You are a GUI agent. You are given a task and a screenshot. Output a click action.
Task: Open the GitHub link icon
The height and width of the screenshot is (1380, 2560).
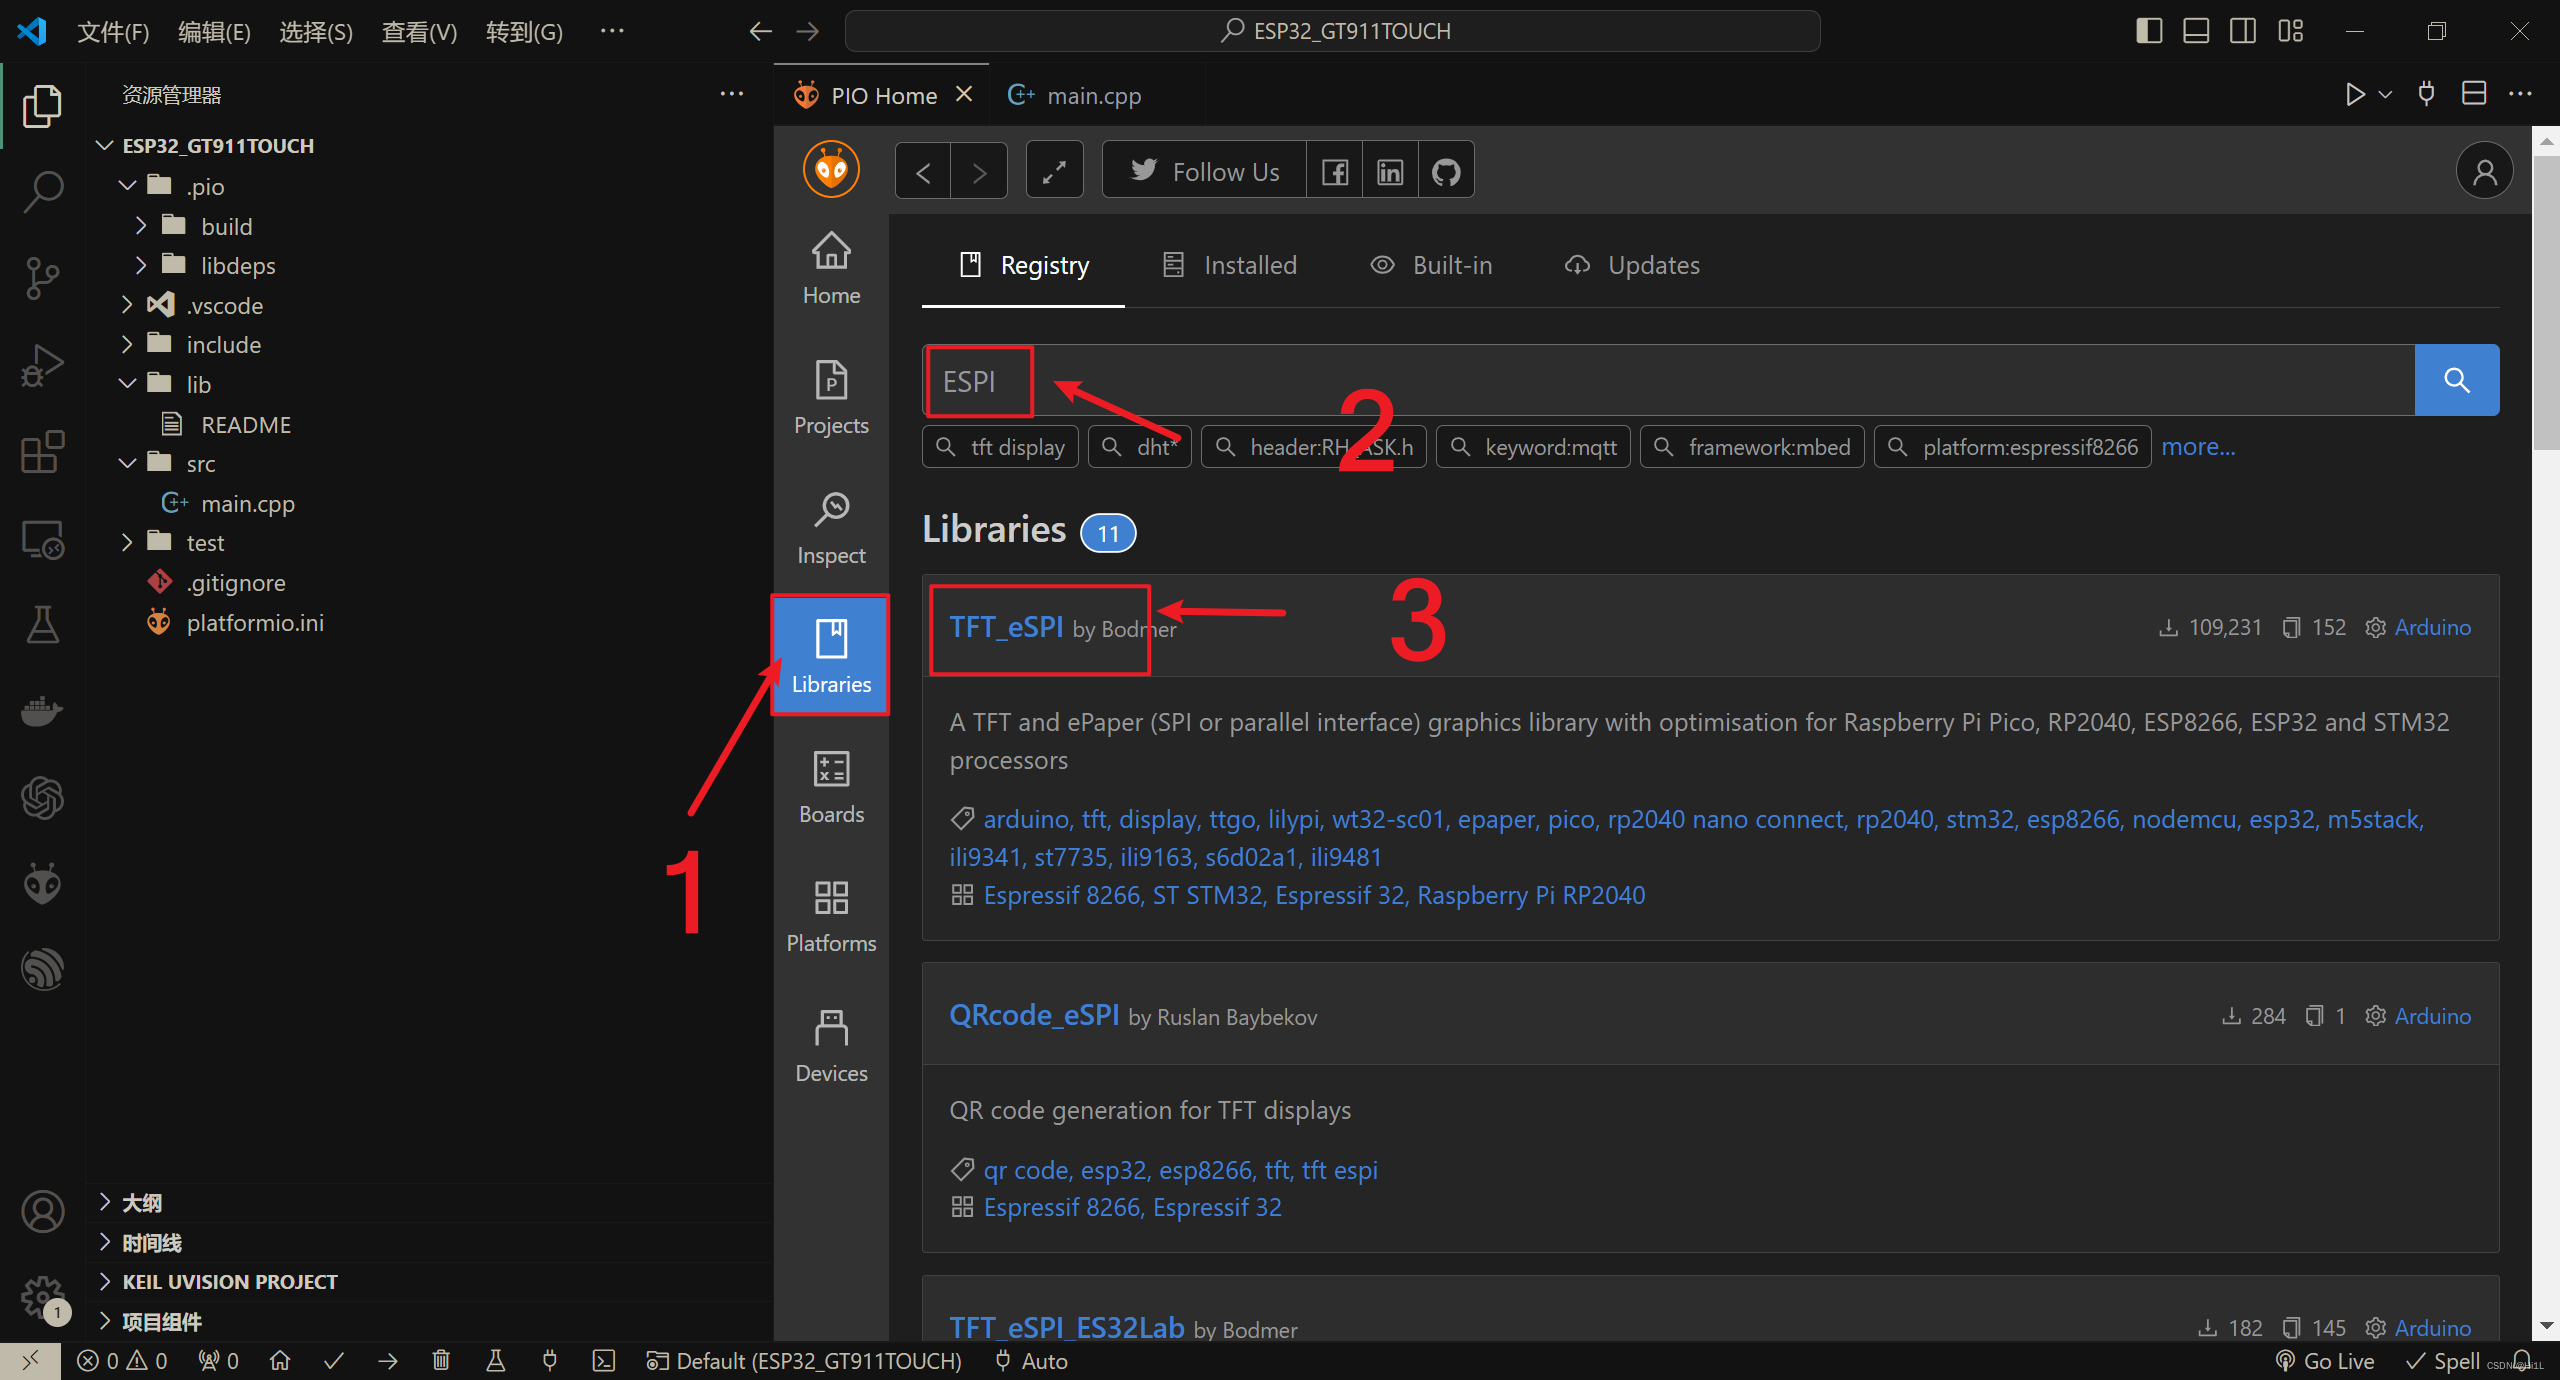point(1446,172)
